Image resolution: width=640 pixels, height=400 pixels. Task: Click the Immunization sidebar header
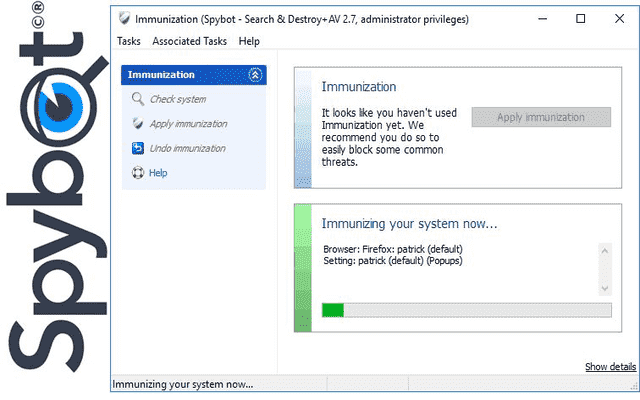(194, 75)
